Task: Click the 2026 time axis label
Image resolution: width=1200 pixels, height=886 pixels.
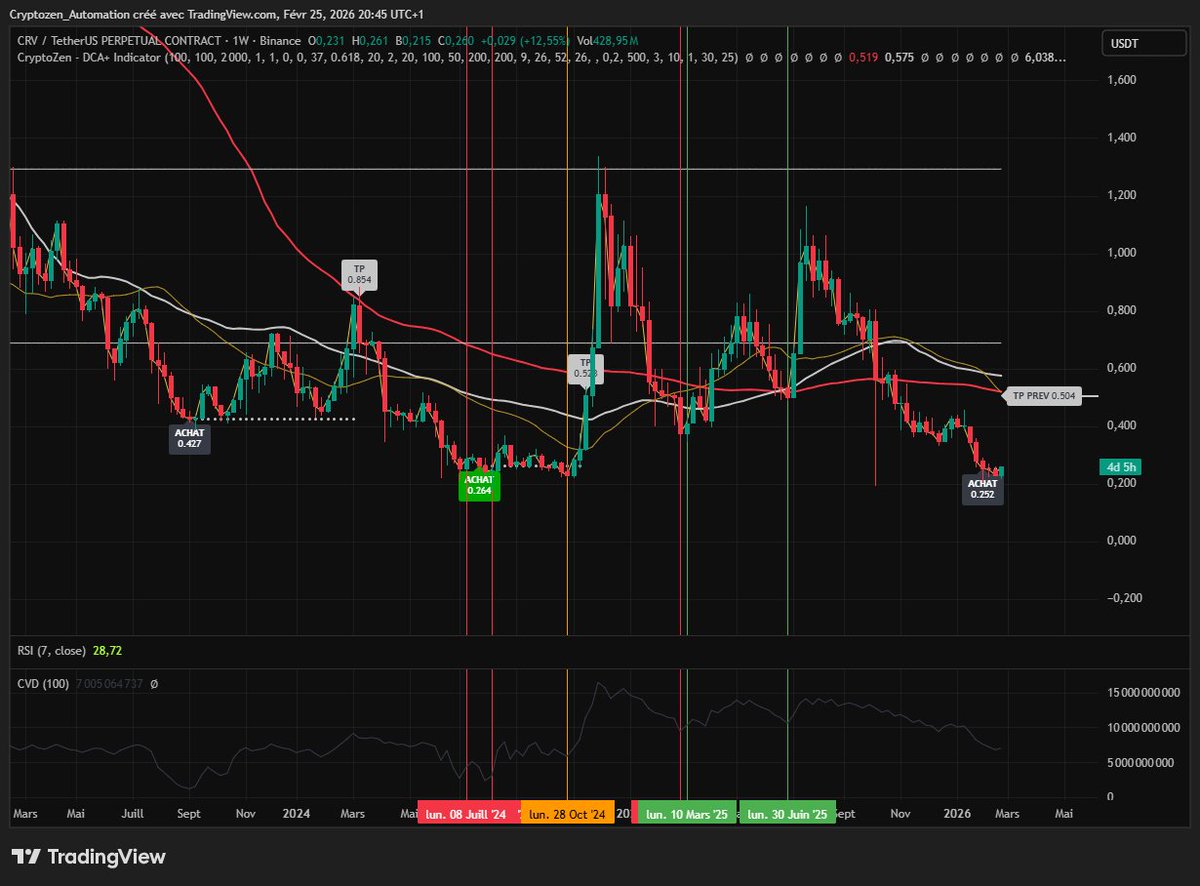Action: (x=958, y=814)
